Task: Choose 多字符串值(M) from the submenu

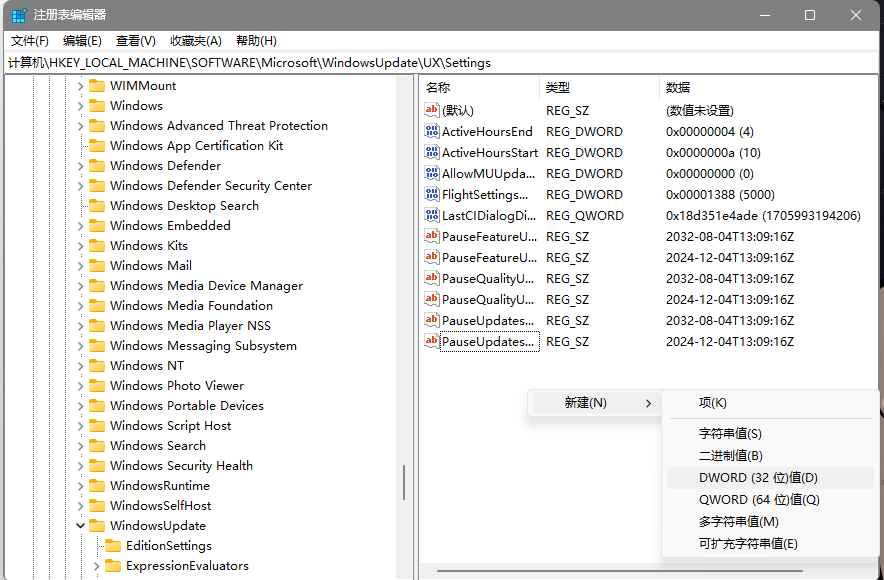Action: pos(770,522)
